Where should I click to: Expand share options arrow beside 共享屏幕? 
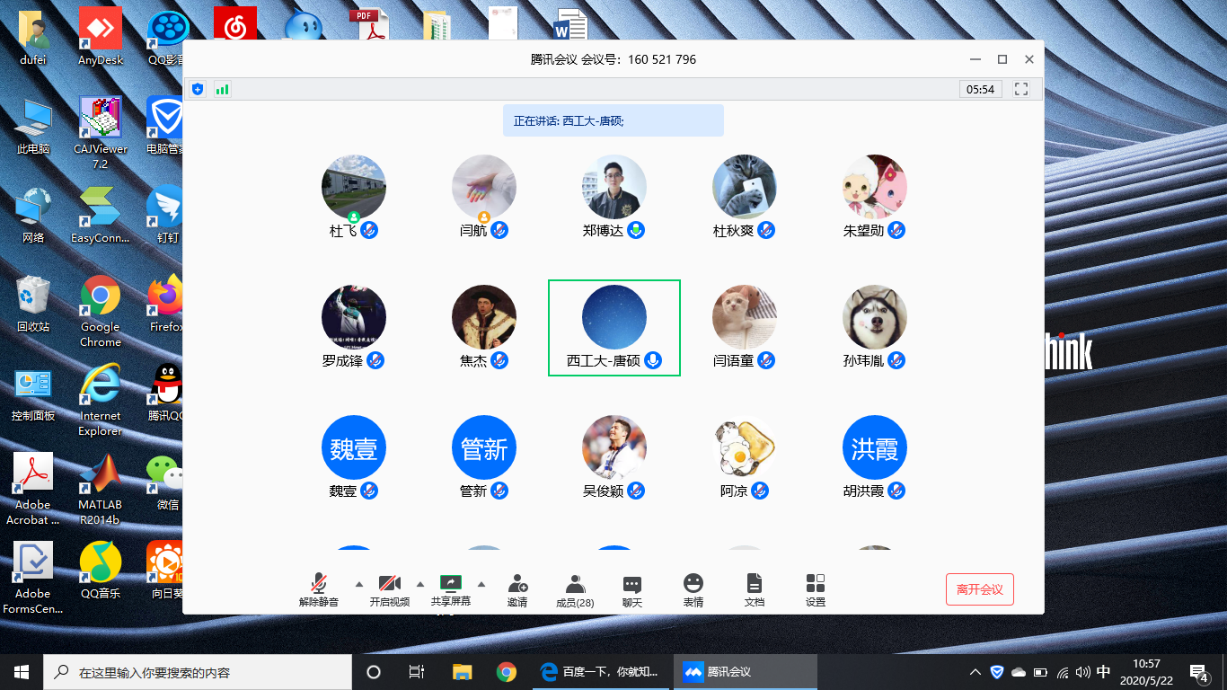click(481, 584)
